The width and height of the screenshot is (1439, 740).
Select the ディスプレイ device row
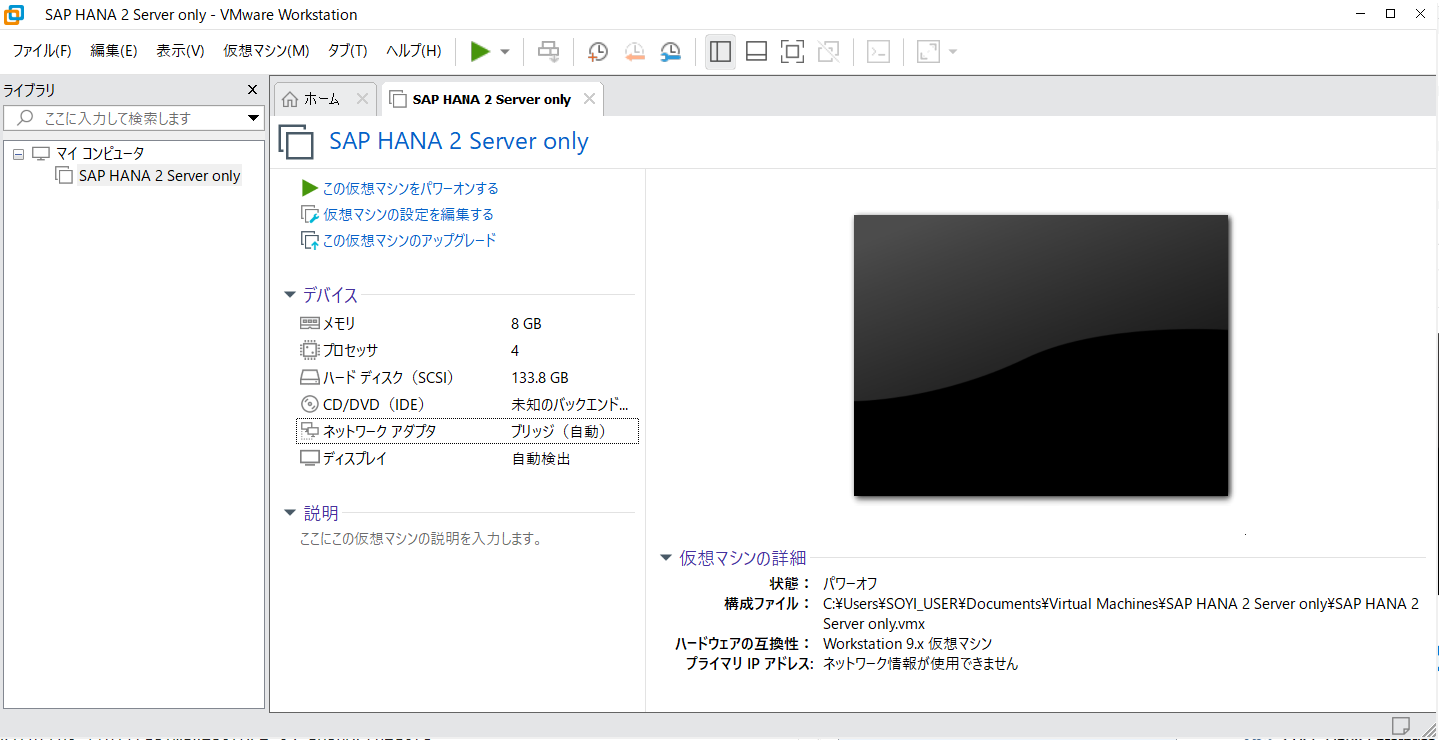467,459
